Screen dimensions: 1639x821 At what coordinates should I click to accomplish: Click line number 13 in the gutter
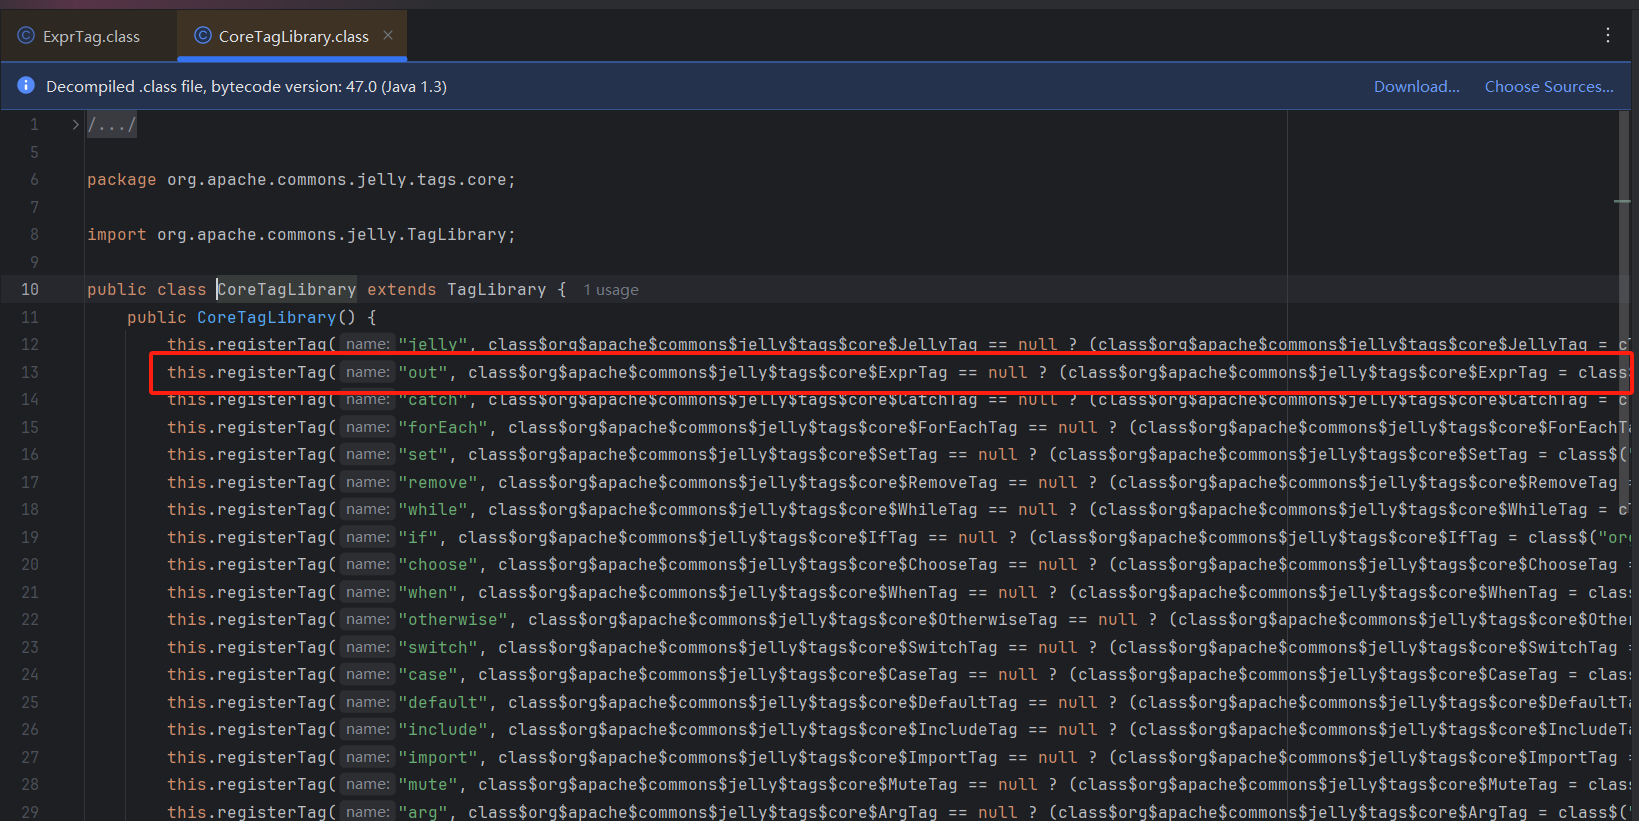click(30, 372)
